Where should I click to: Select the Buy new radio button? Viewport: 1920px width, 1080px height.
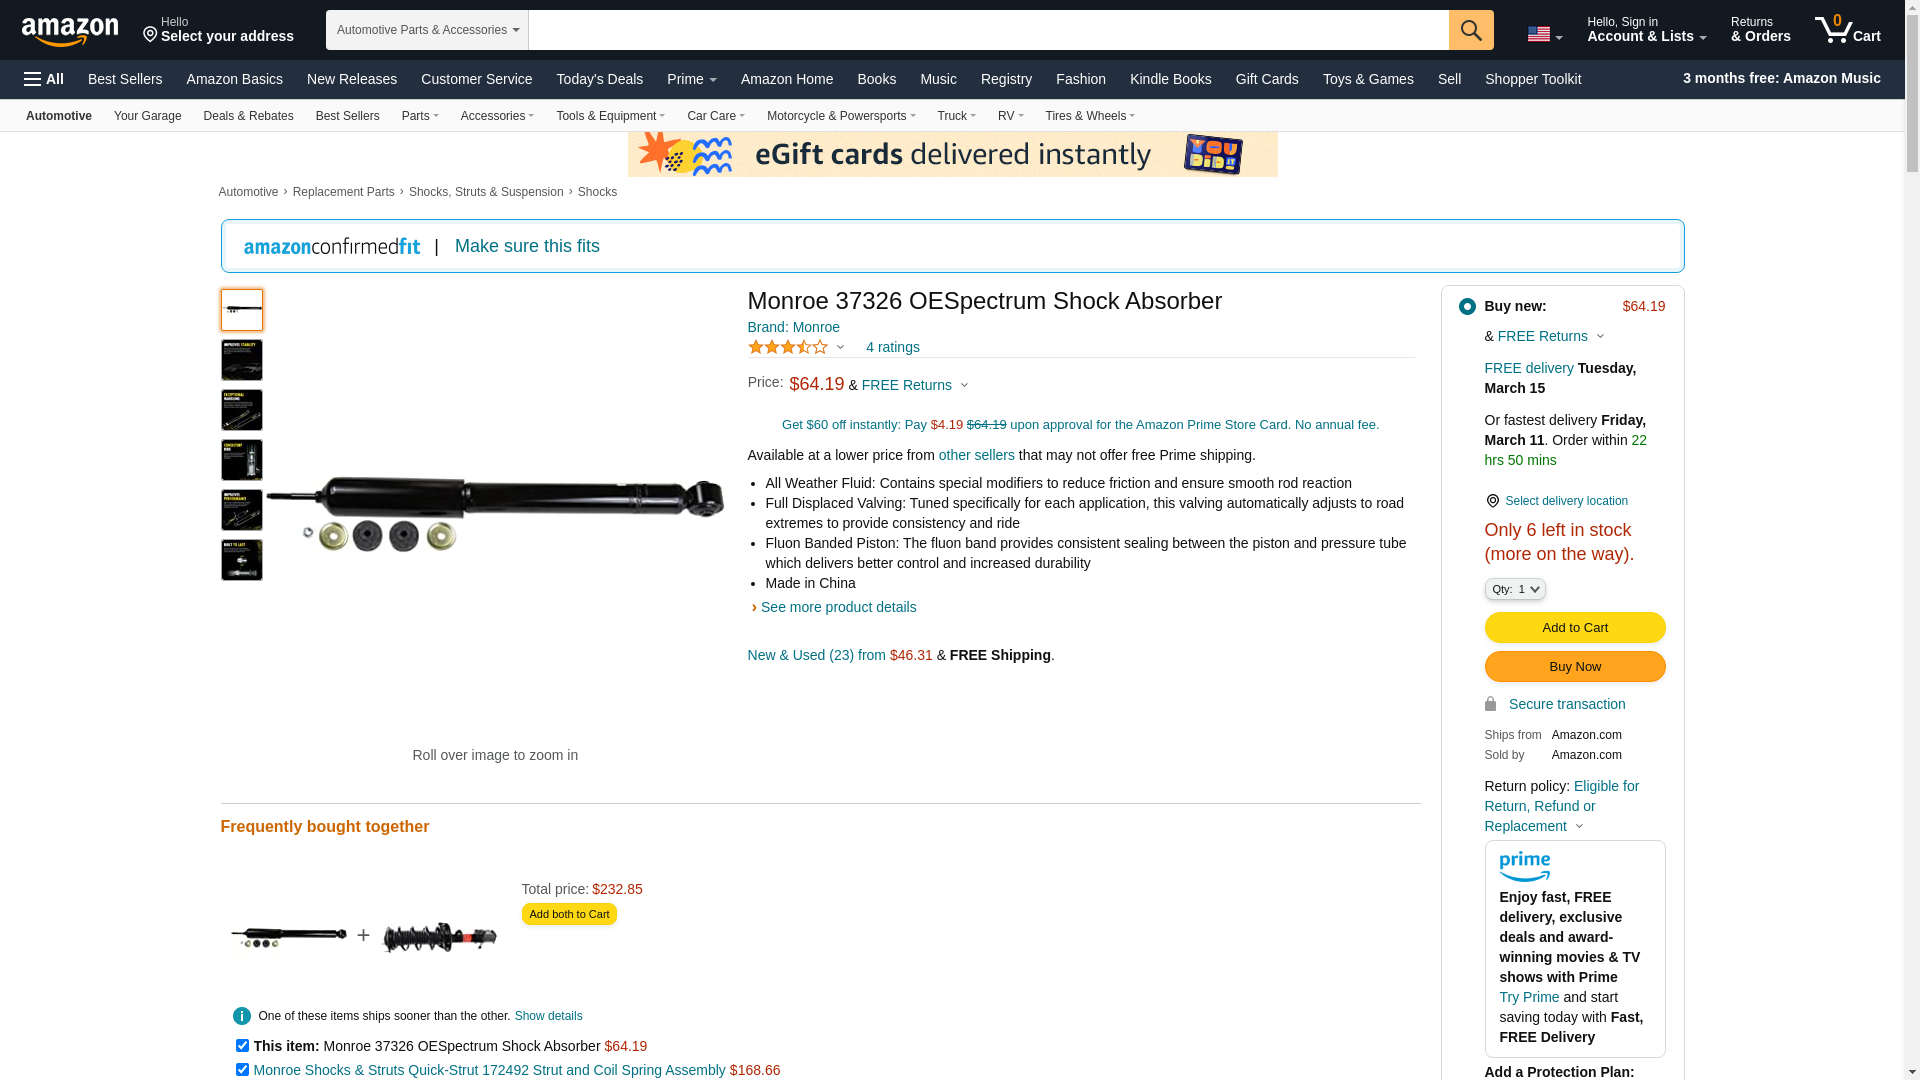1467,307
